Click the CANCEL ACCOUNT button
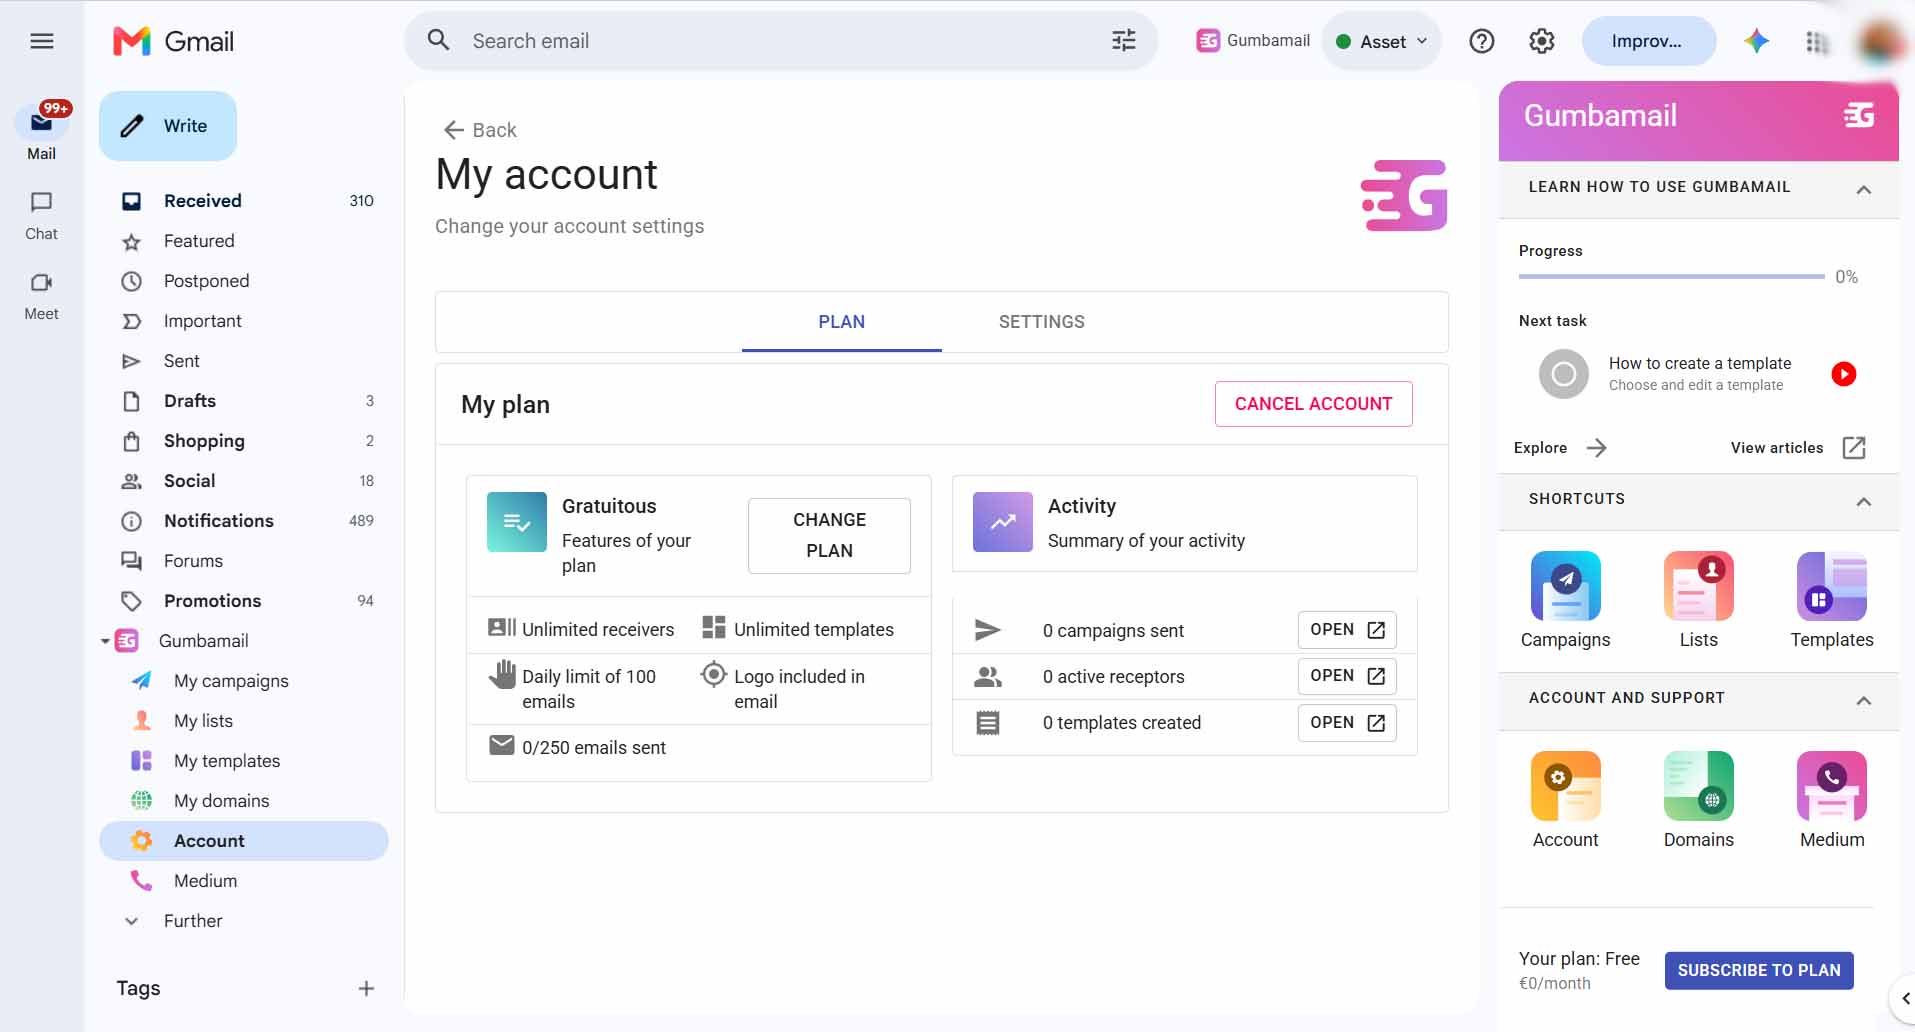This screenshot has width=1915, height=1032. tap(1313, 404)
